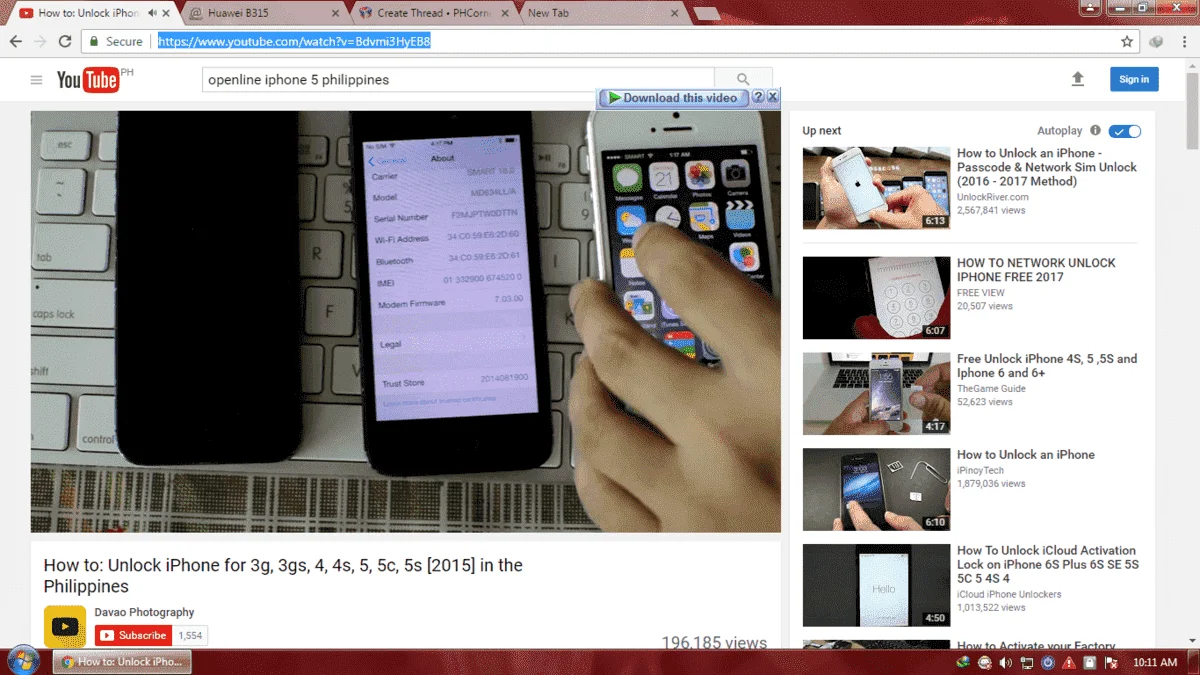Click the blue power-button tray icon
Viewport: 1200px width, 675px height.
pos(1048,662)
